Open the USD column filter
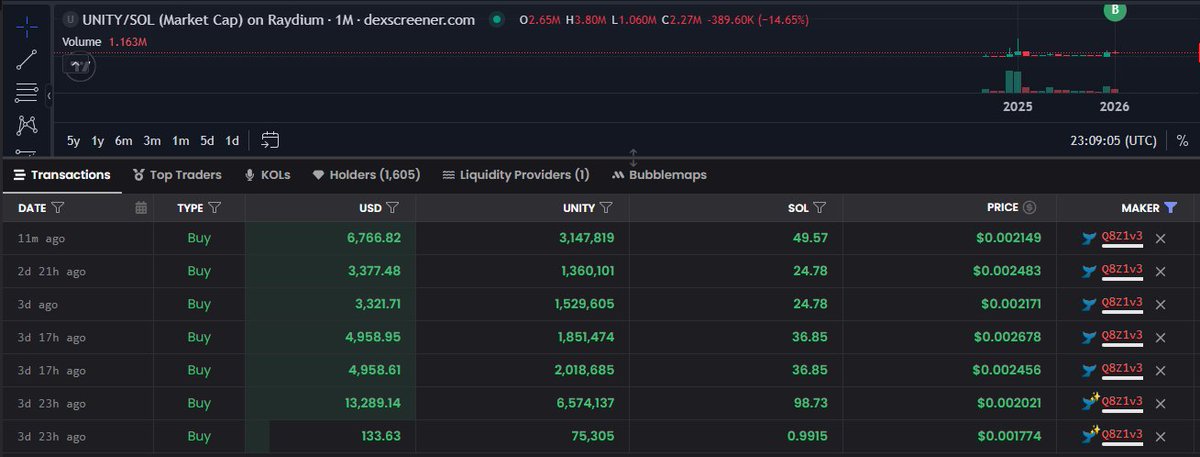This screenshot has height=457, width=1200. (393, 208)
